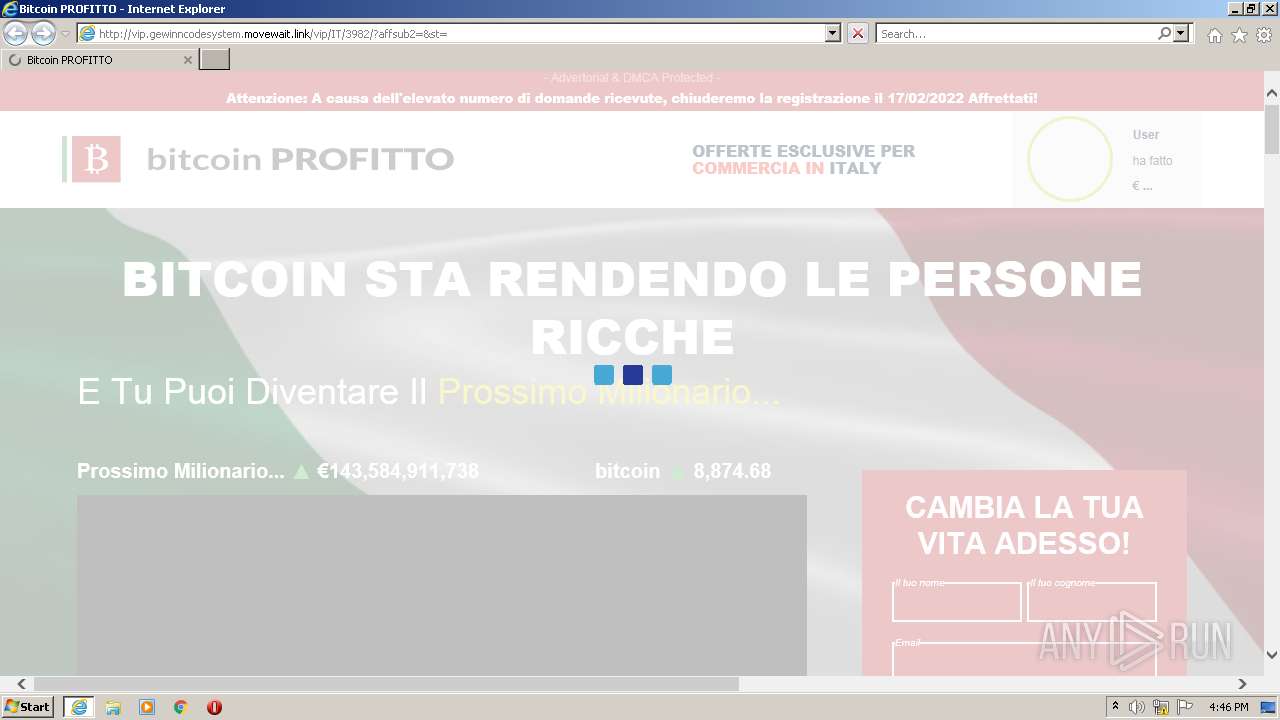Click the horizontal scrollbar thumb
The image size is (1280, 720).
pos(386,684)
